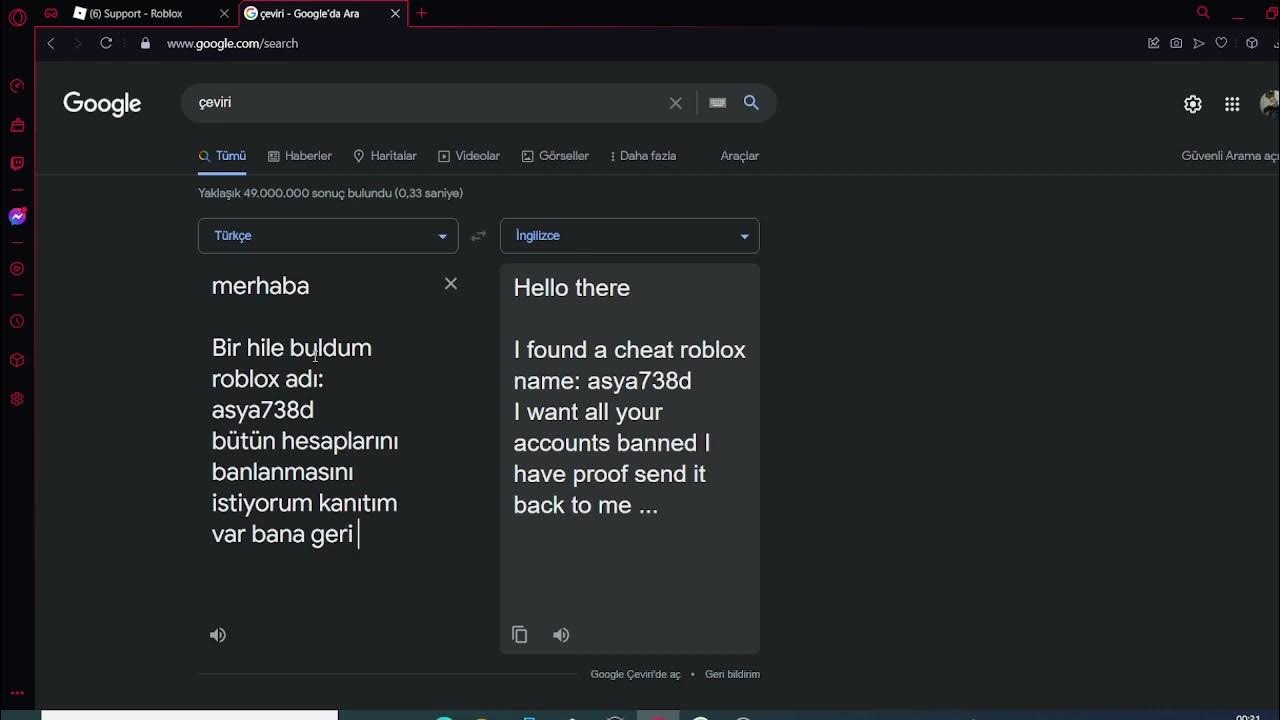Viewport: 1280px width, 720px height.
Task: Click the results count text
Action: pos(330,193)
